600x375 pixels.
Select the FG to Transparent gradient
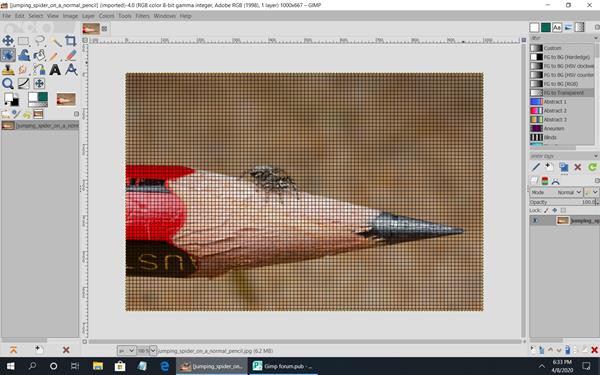tap(562, 93)
